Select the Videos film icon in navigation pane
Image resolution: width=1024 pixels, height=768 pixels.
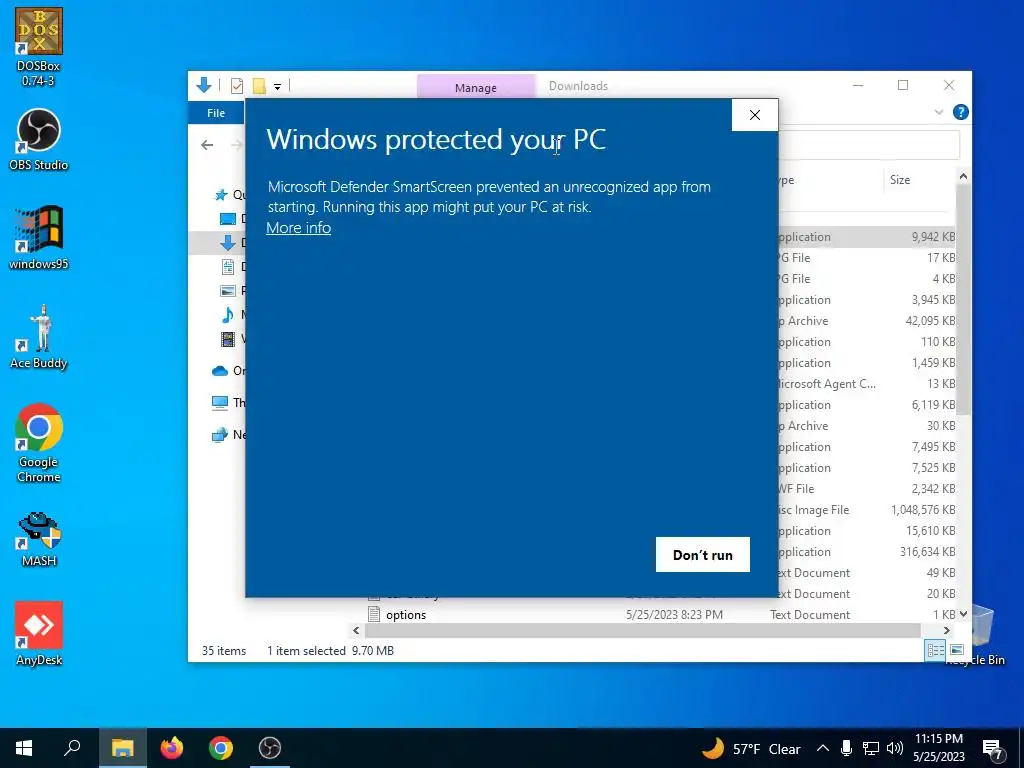[228, 339]
